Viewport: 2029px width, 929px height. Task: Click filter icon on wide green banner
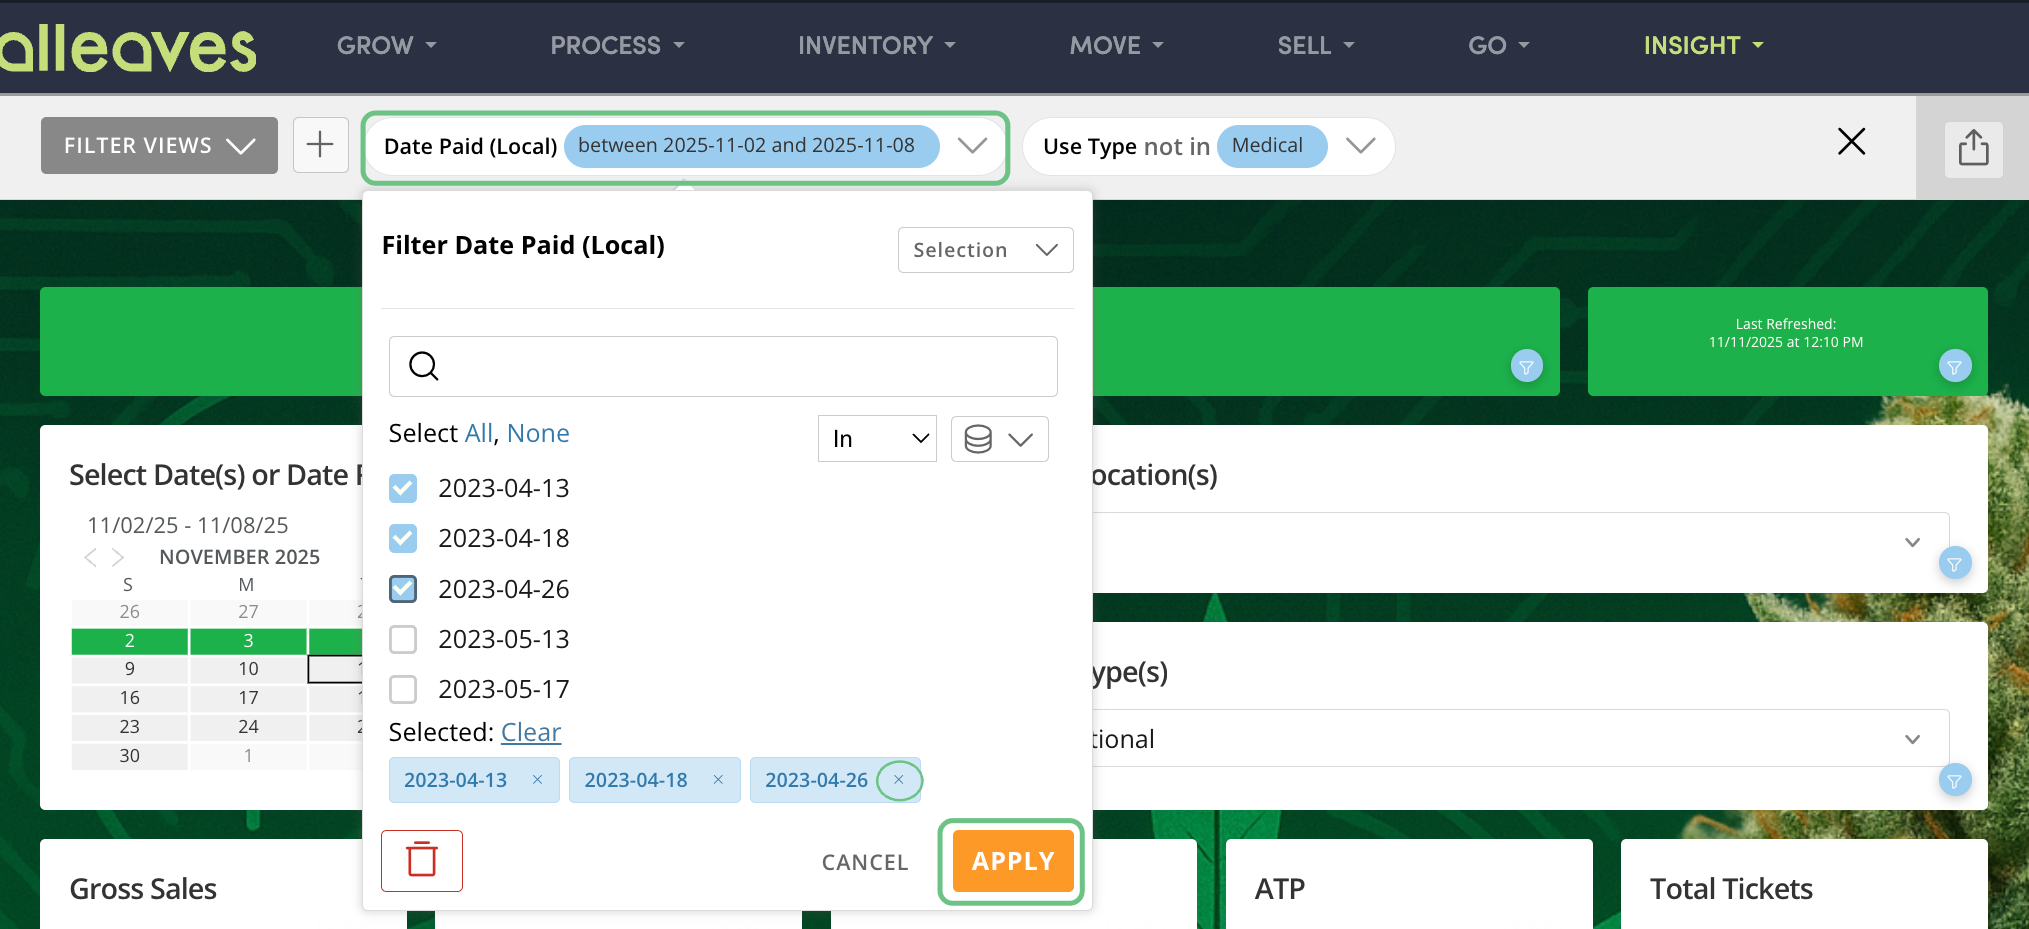click(1526, 366)
